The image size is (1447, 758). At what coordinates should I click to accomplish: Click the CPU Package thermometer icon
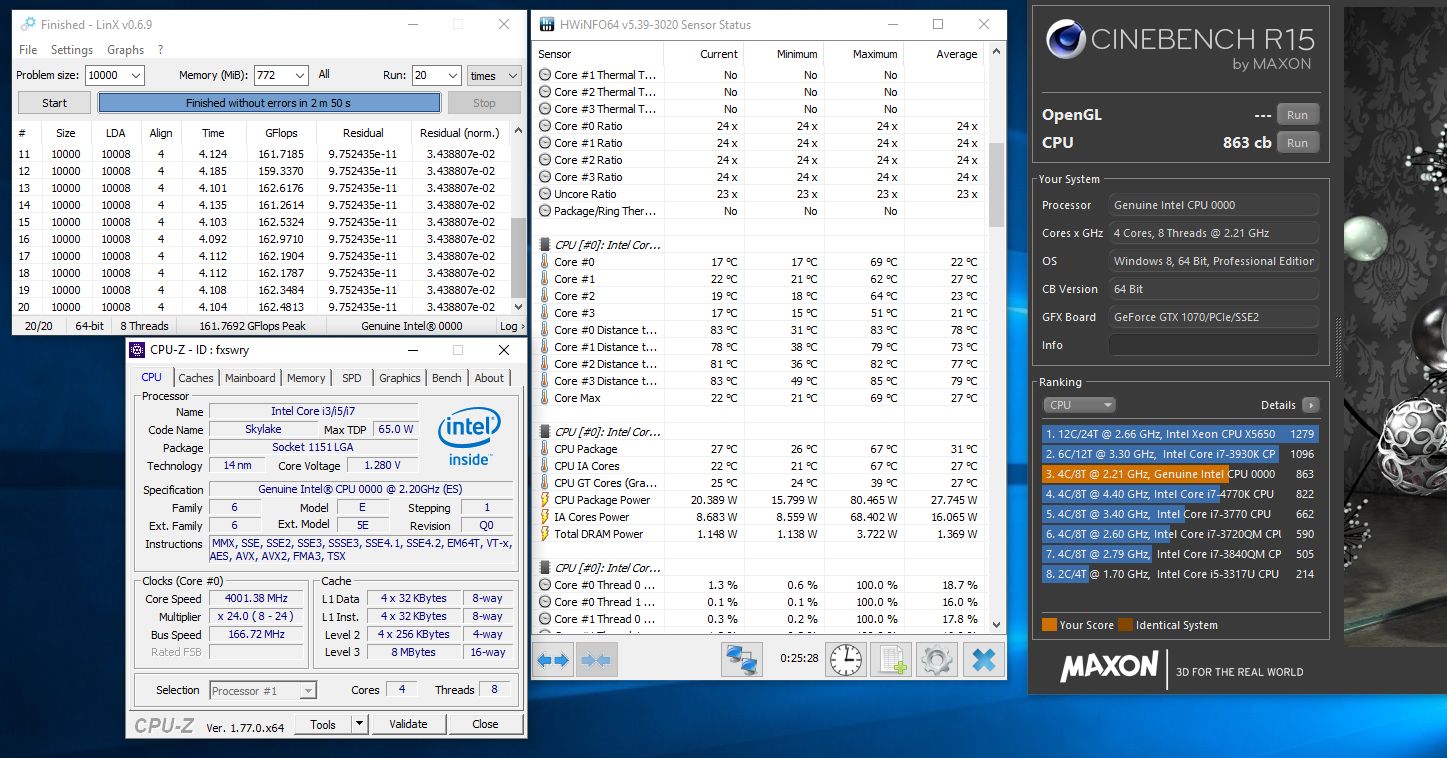545,449
